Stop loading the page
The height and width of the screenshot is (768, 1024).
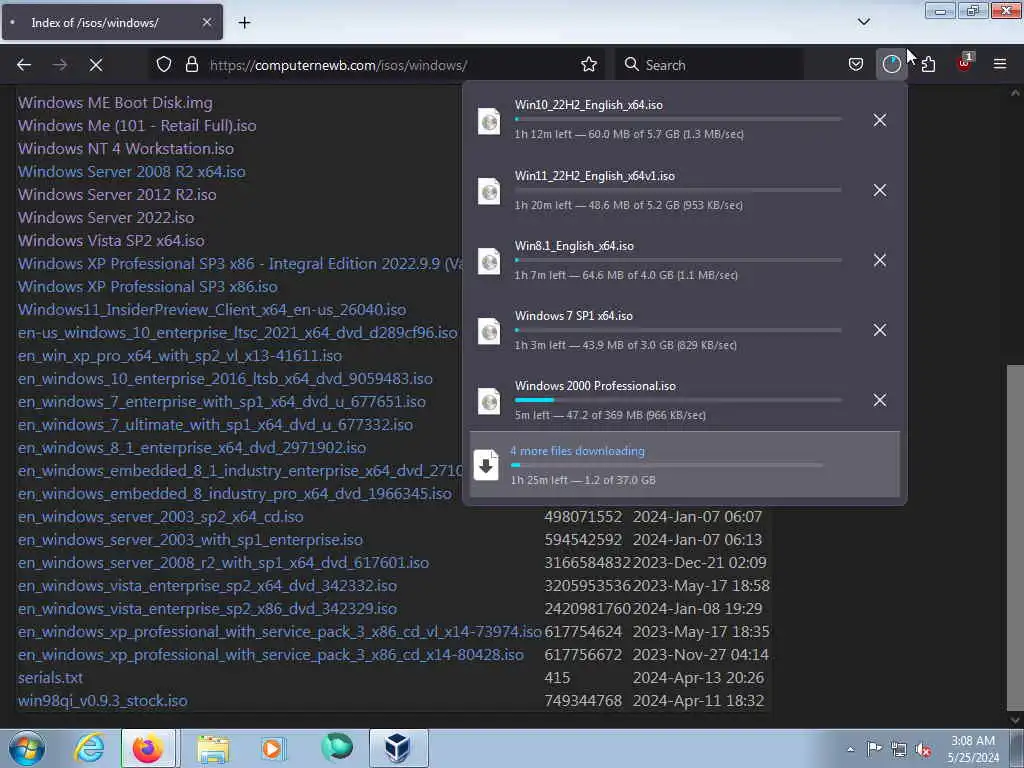point(96,65)
